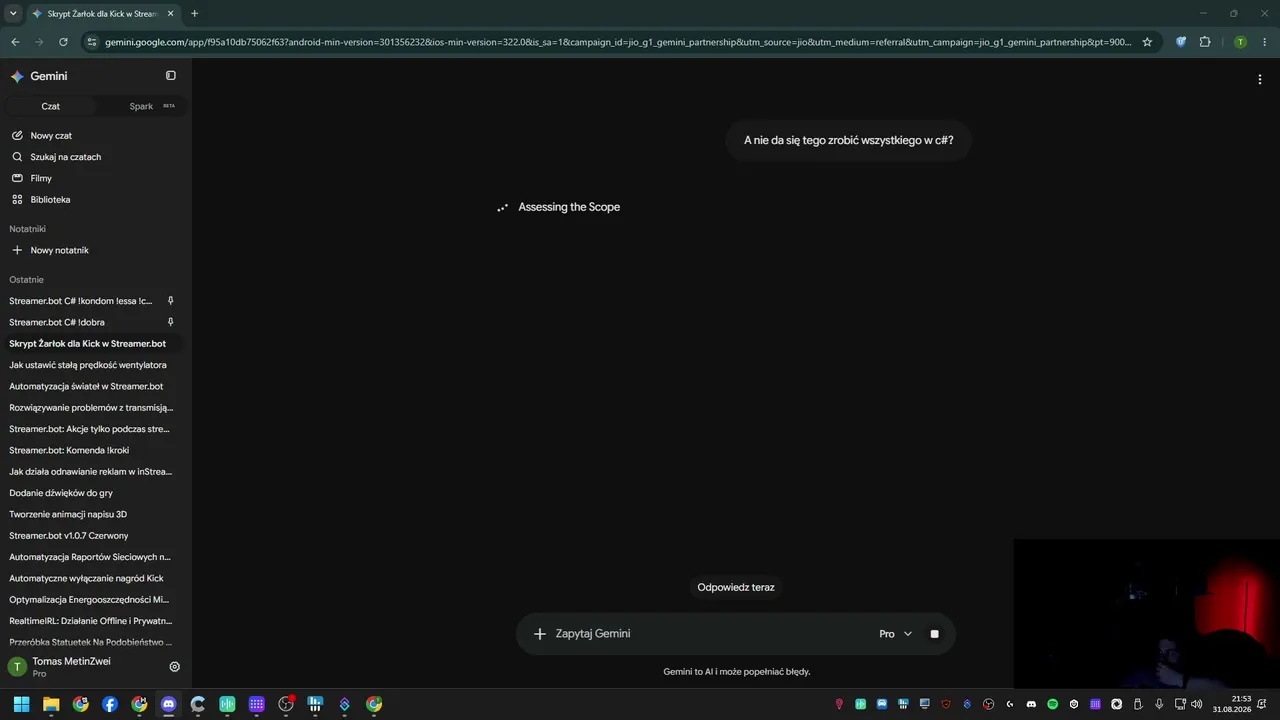Open the settings gear next to account name
This screenshot has height=720, width=1280.
pos(175,667)
